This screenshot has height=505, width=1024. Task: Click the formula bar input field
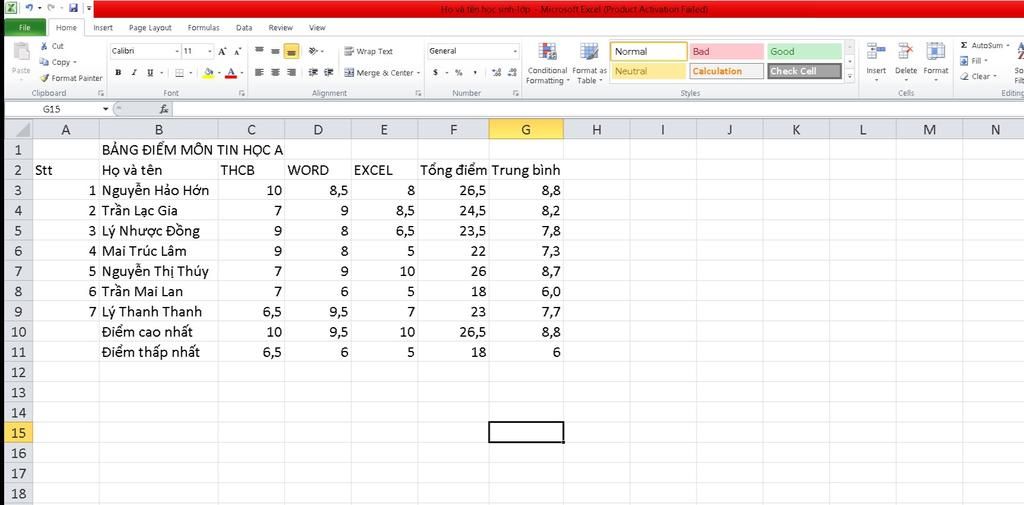598,109
